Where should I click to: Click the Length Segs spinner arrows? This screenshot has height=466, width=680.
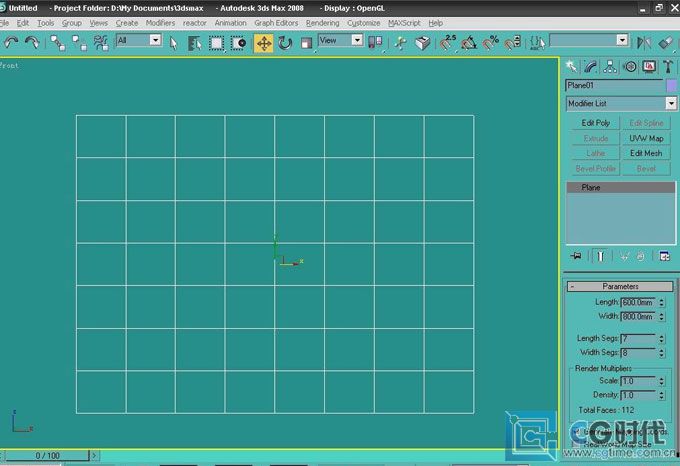point(661,339)
